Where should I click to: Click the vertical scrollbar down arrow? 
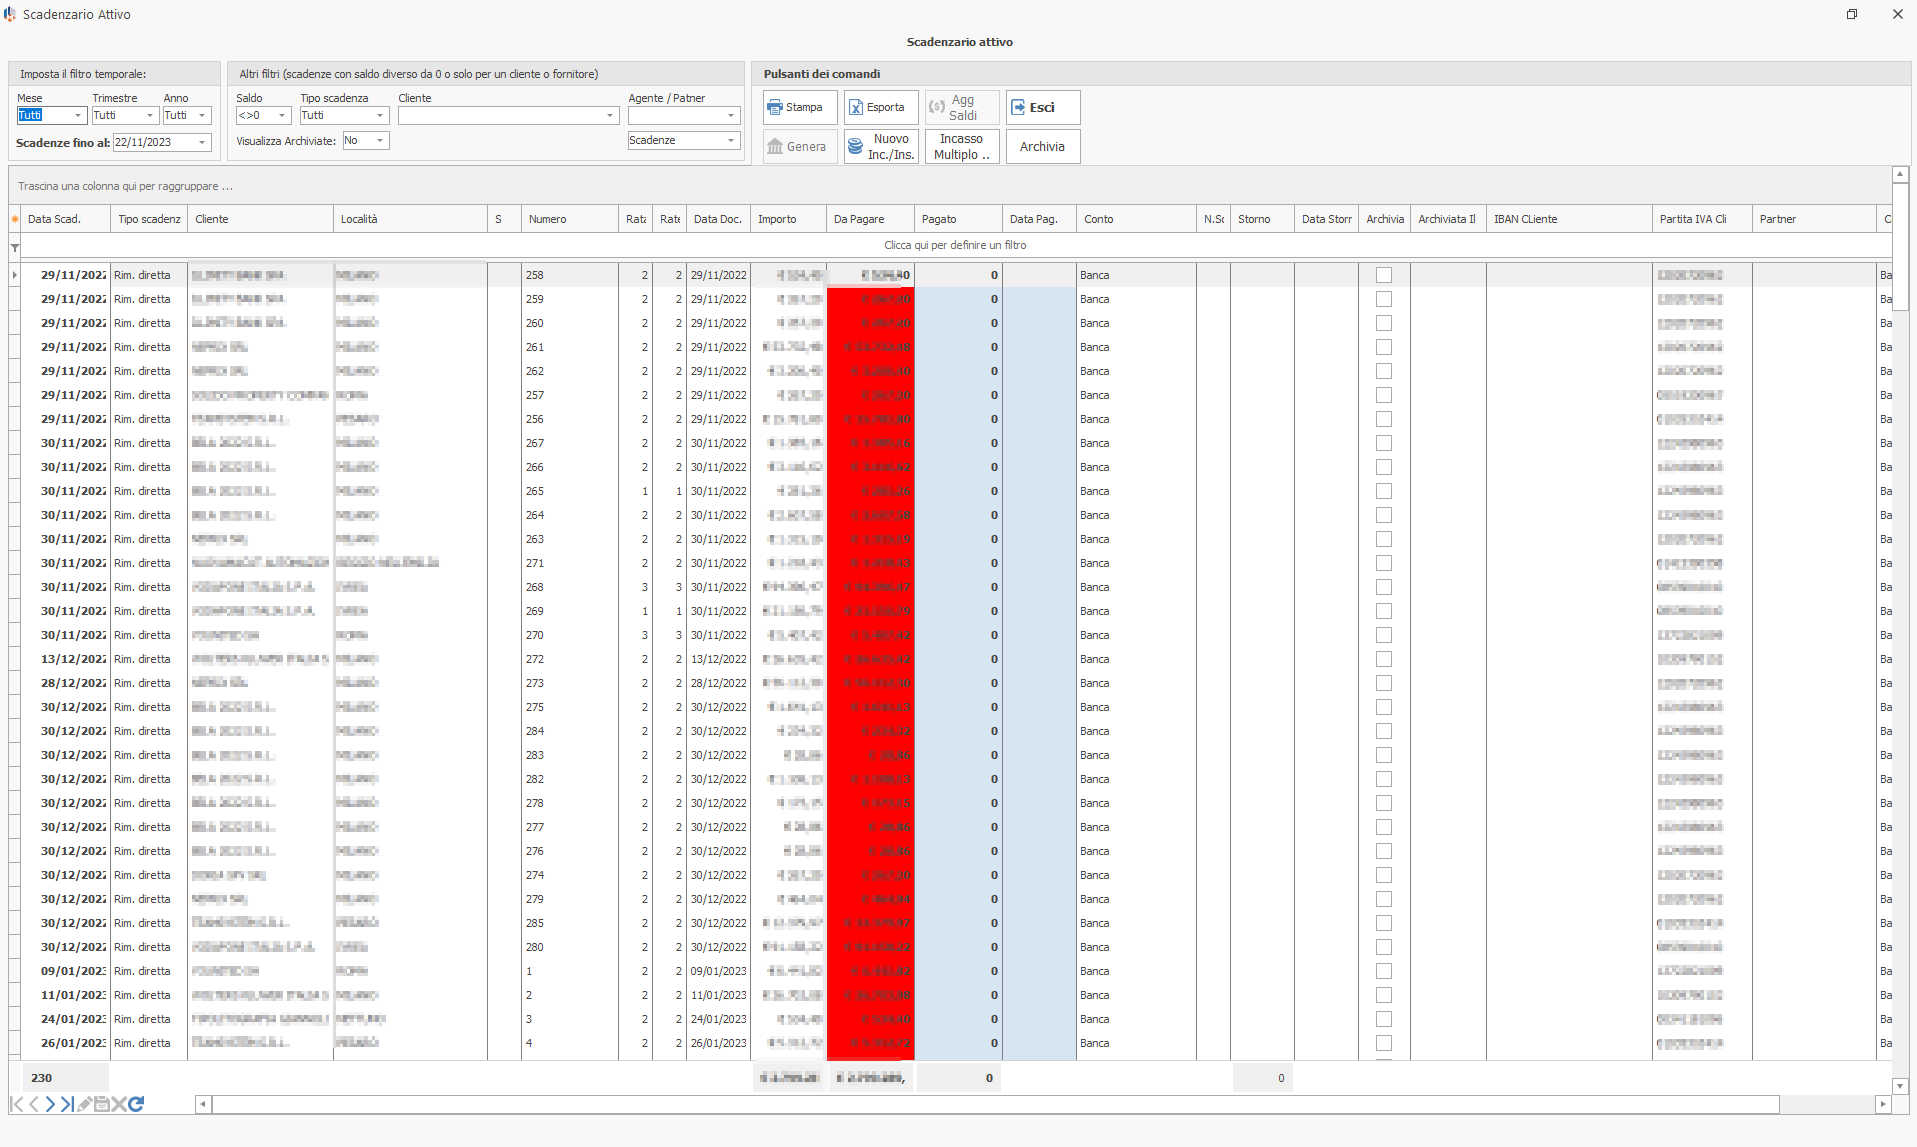click(x=1900, y=1086)
